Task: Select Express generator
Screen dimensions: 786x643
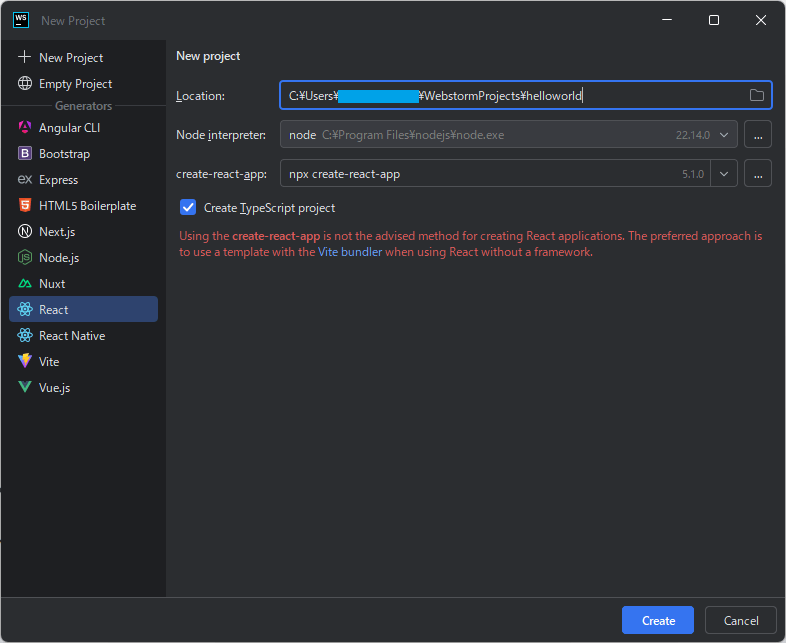Action: coord(83,180)
